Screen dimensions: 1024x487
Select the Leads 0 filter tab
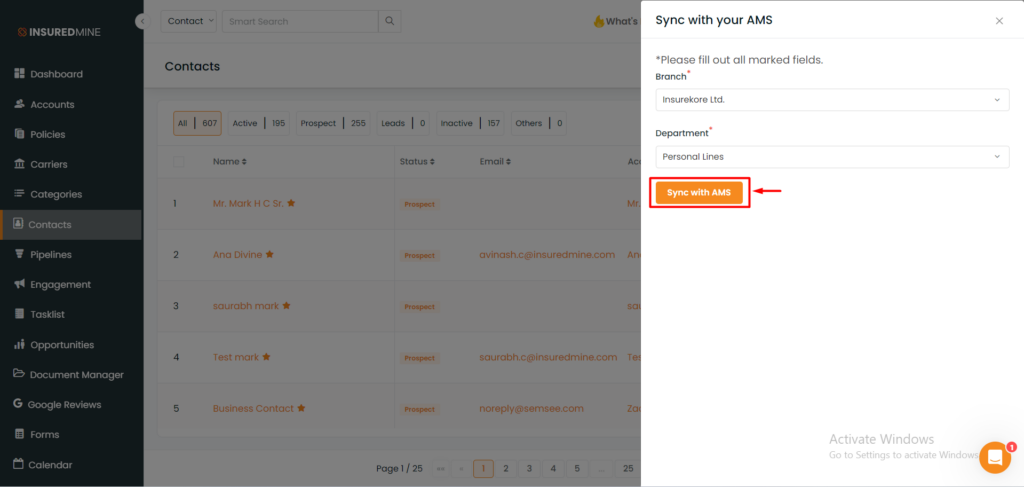[403, 123]
